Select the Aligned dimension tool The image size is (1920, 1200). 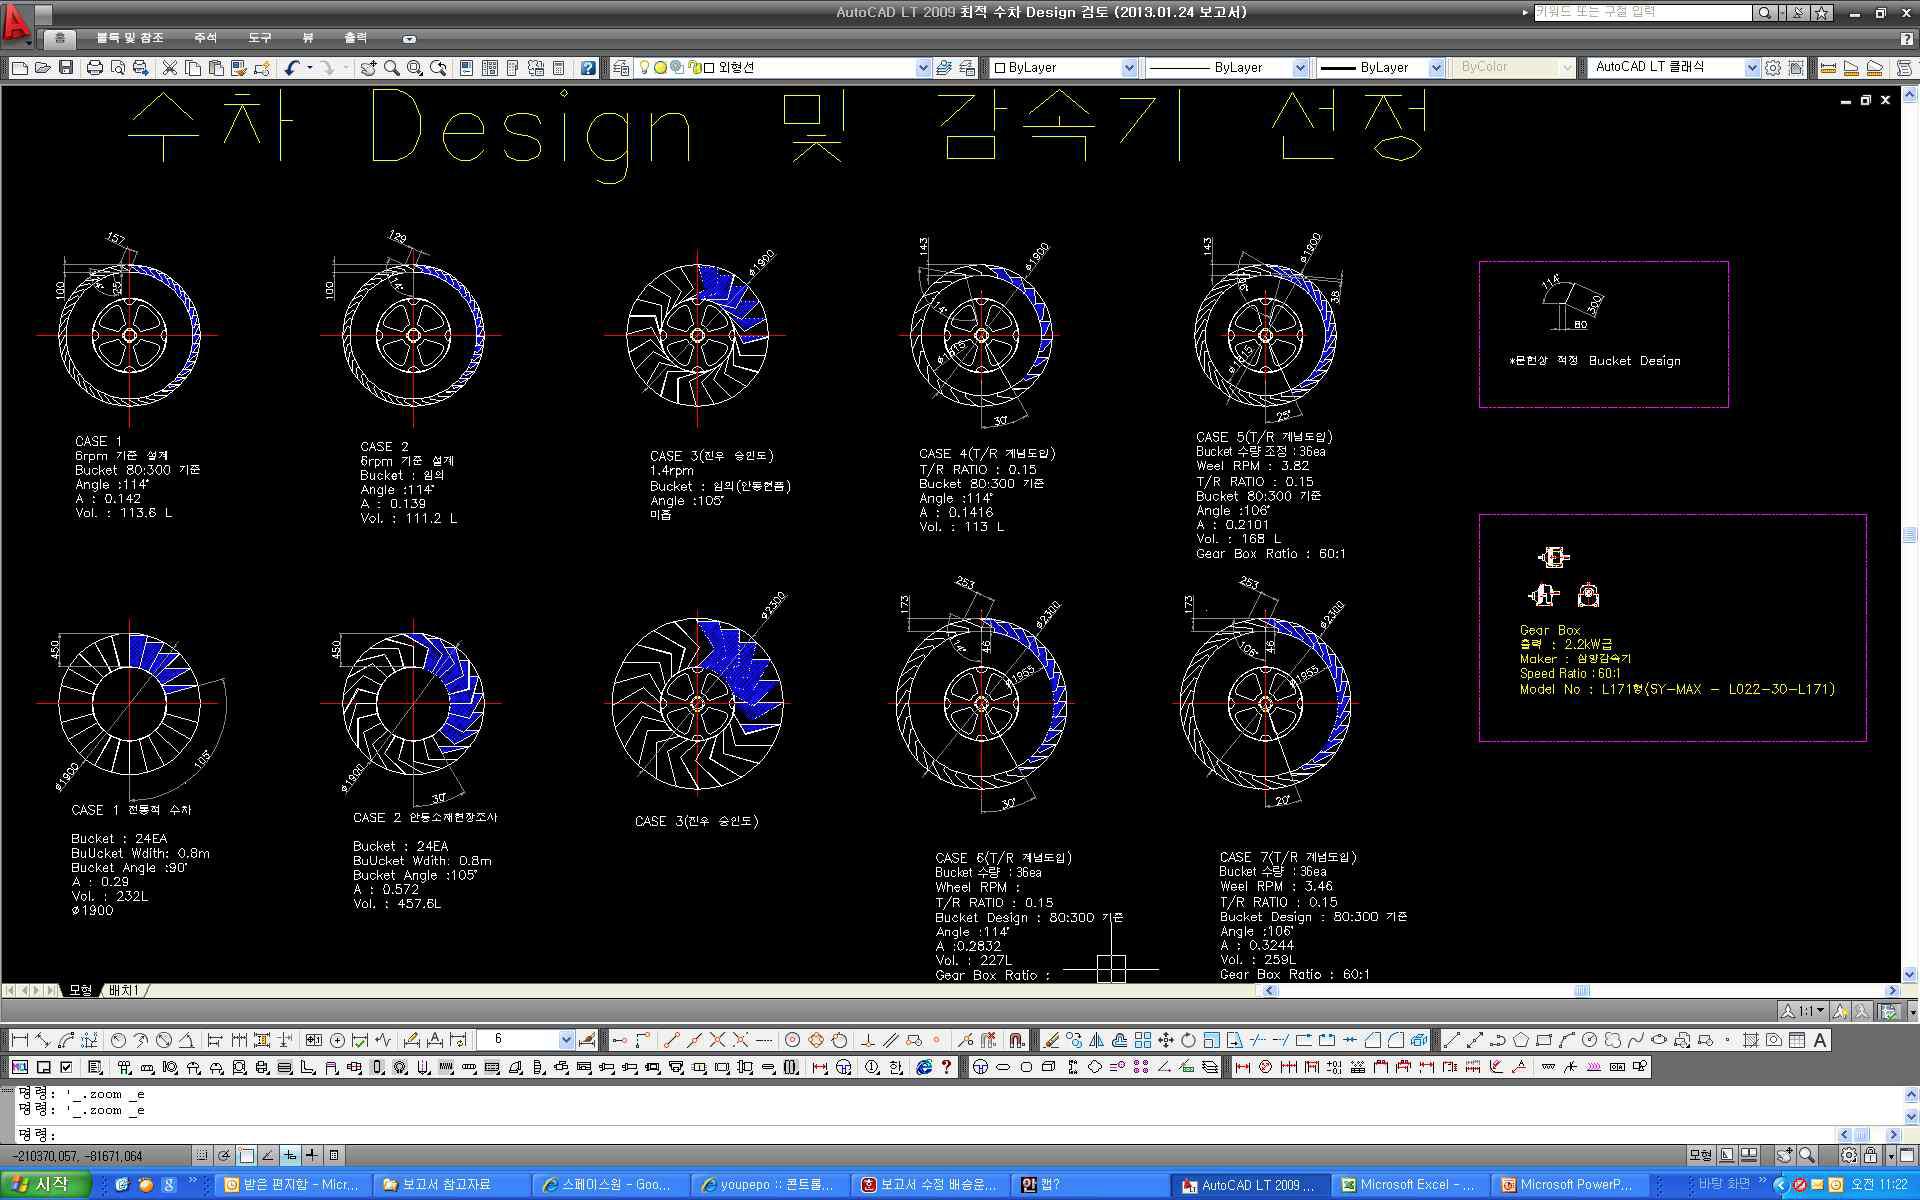coord(42,1040)
